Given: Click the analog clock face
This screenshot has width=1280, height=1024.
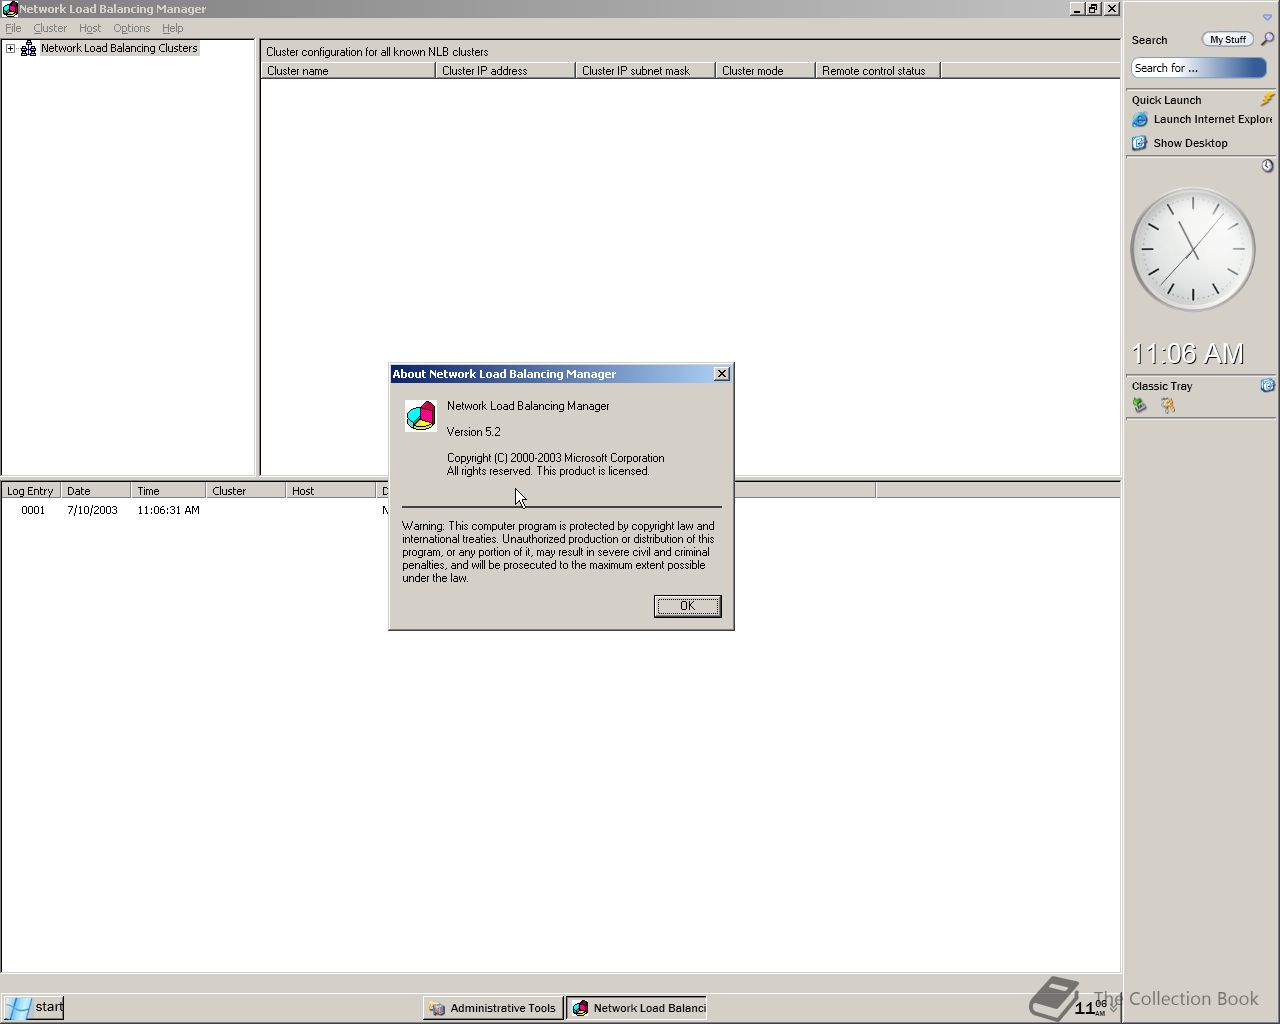Looking at the screenshot, I should click(1192, 249).
